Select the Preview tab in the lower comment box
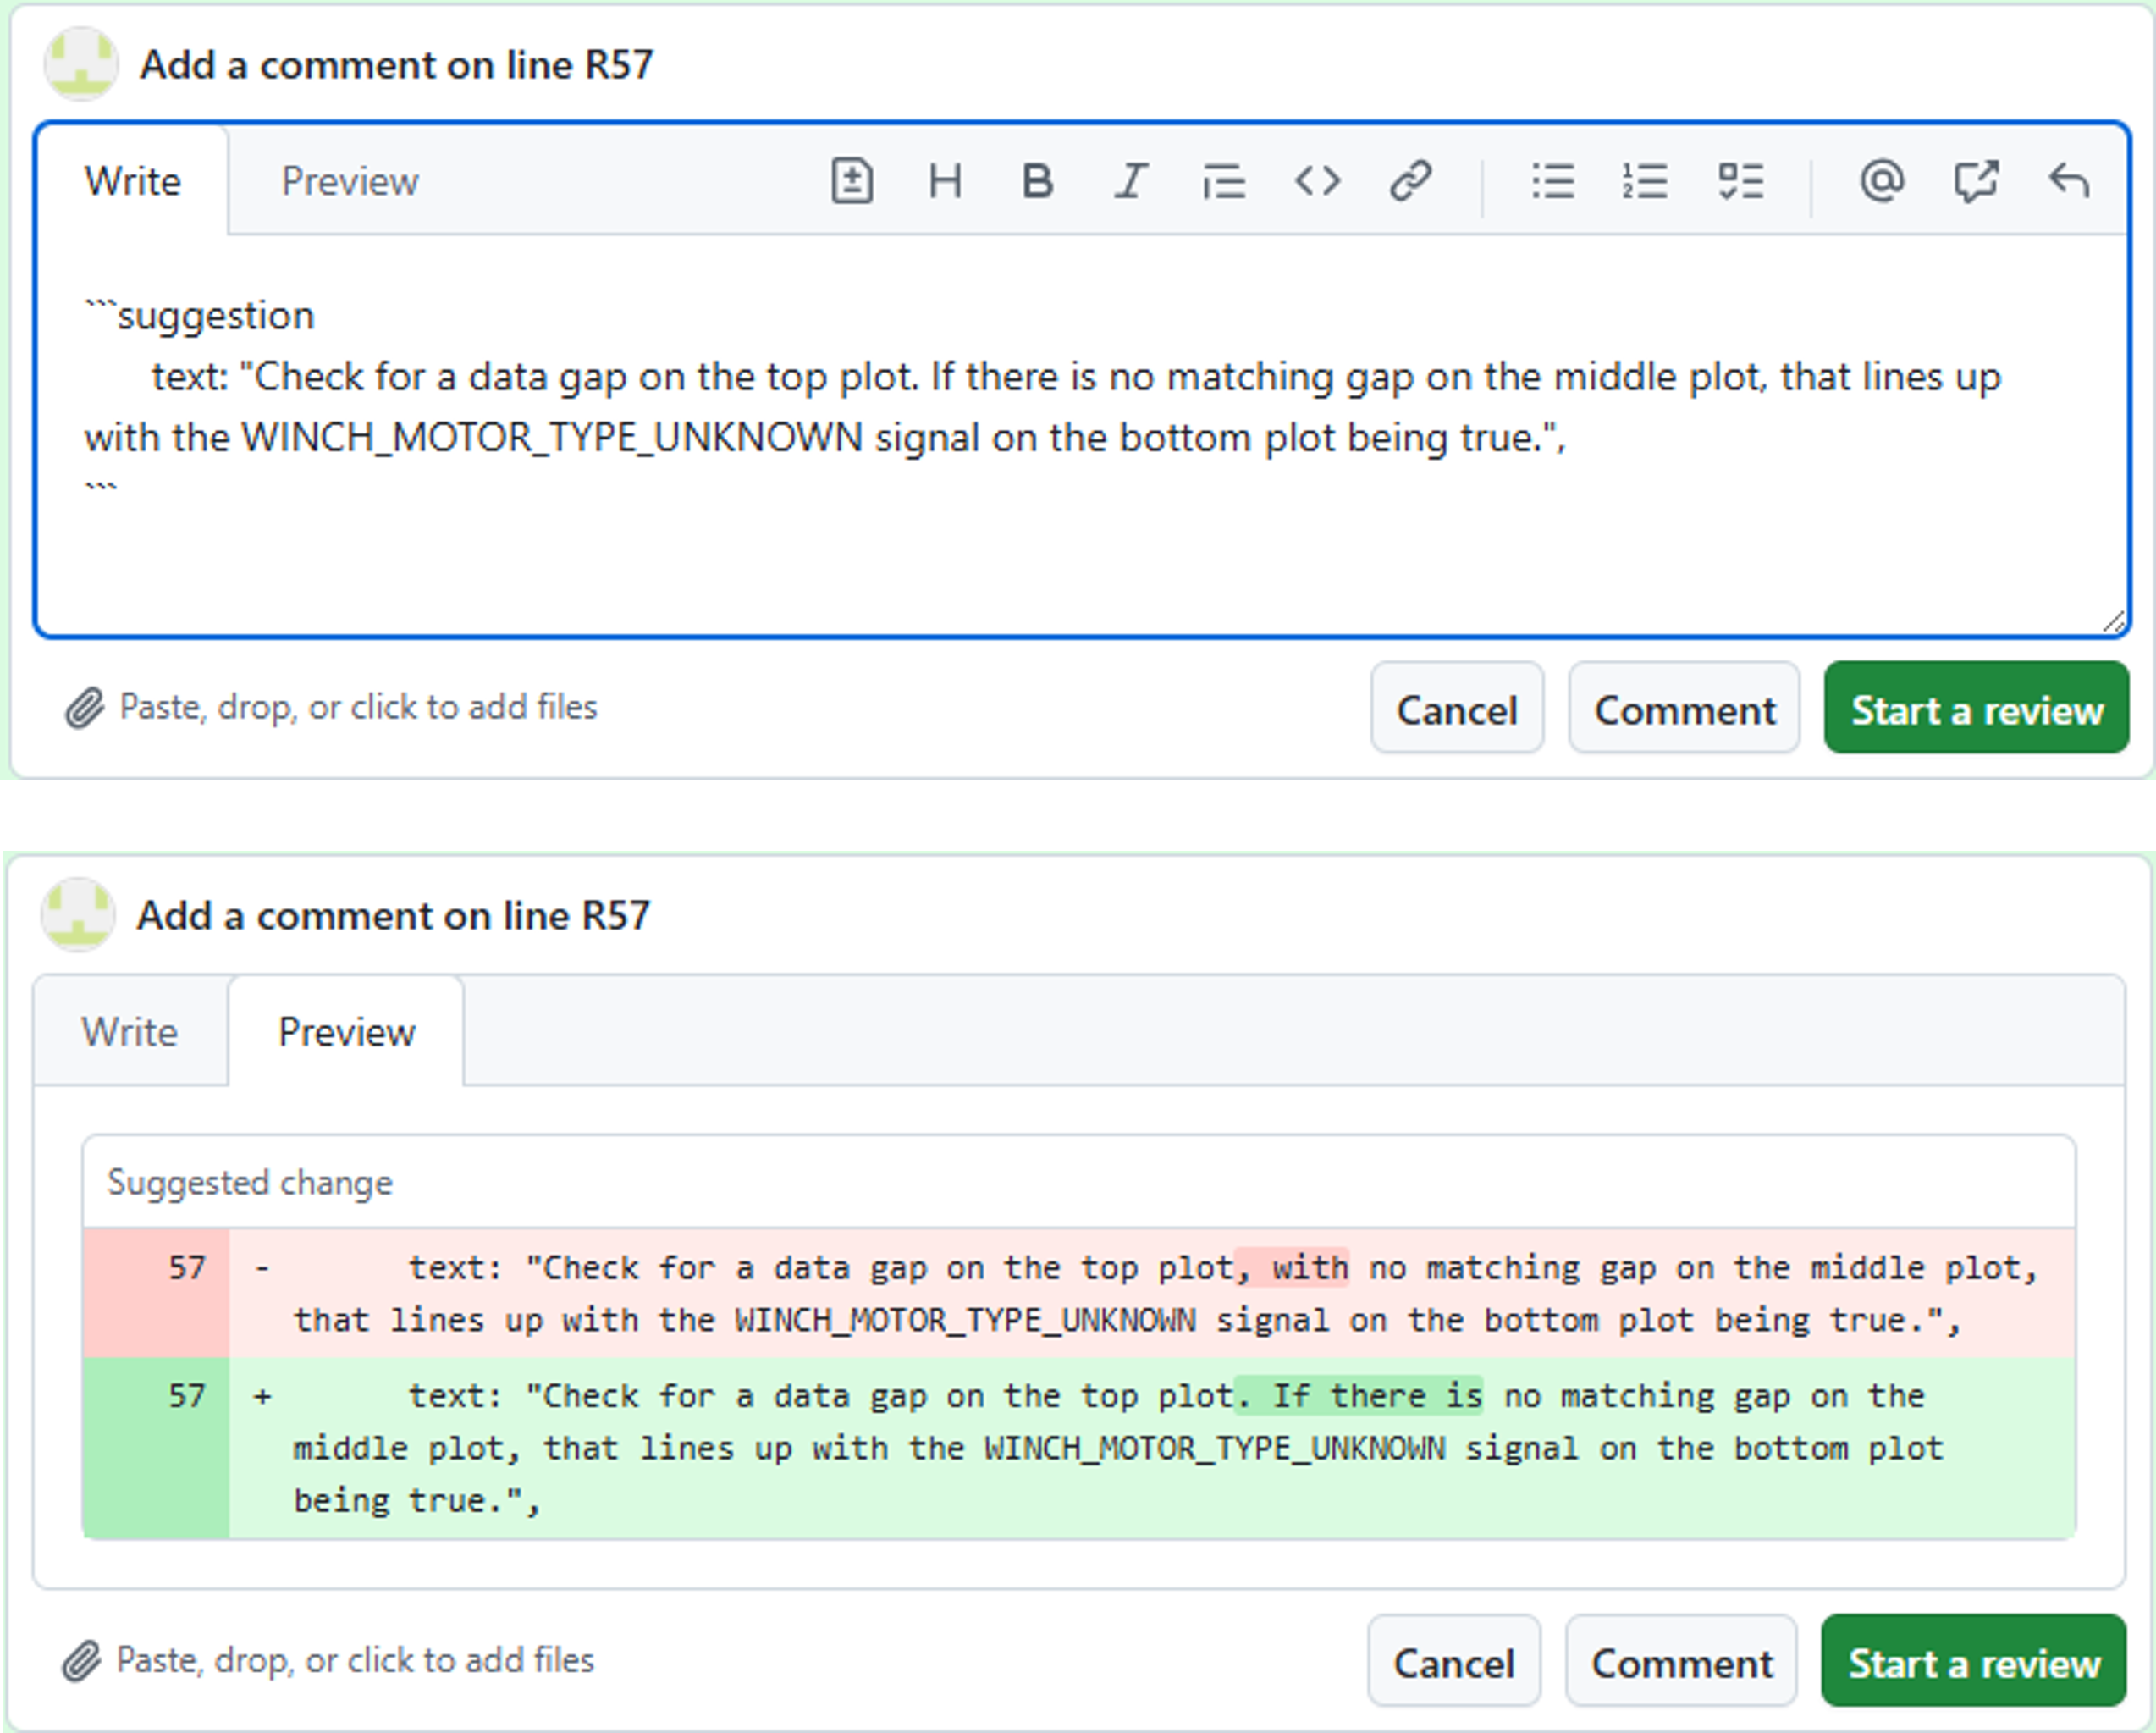2156x1733 pixels. click(346, 1032)
